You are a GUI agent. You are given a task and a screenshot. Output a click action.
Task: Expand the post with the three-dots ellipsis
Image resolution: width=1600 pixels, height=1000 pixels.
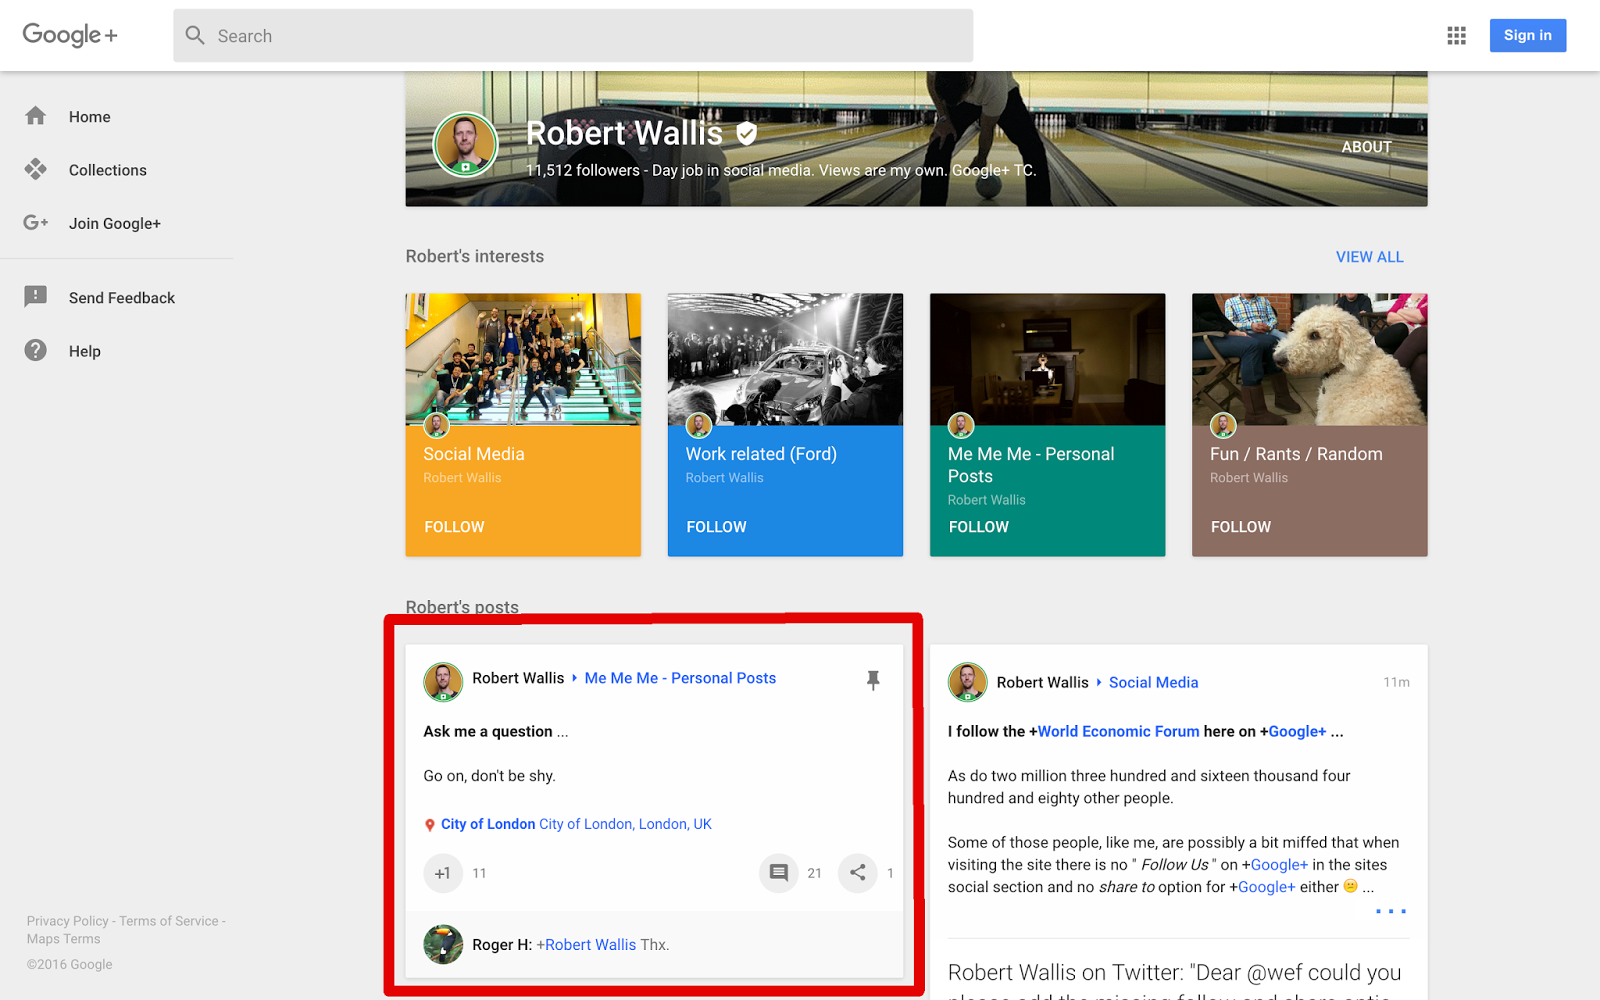[x=1391, y=911]
